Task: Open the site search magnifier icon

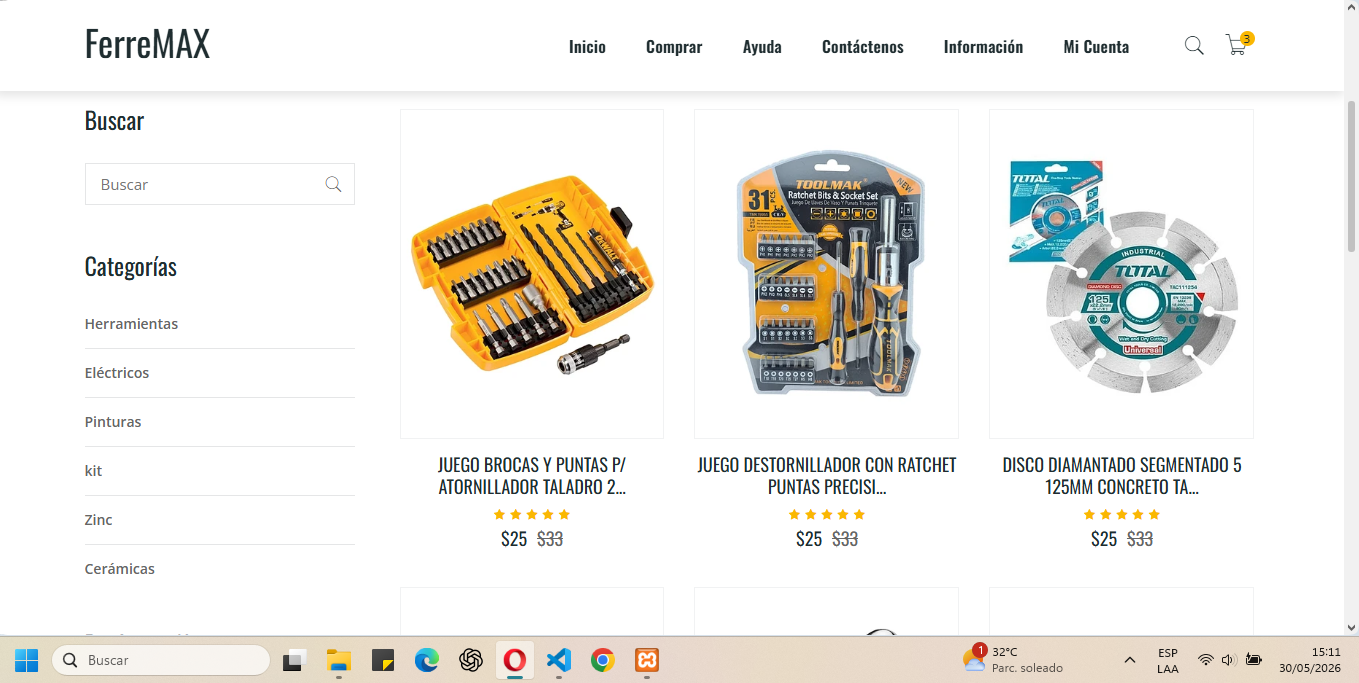Action: click(1194, 46)
